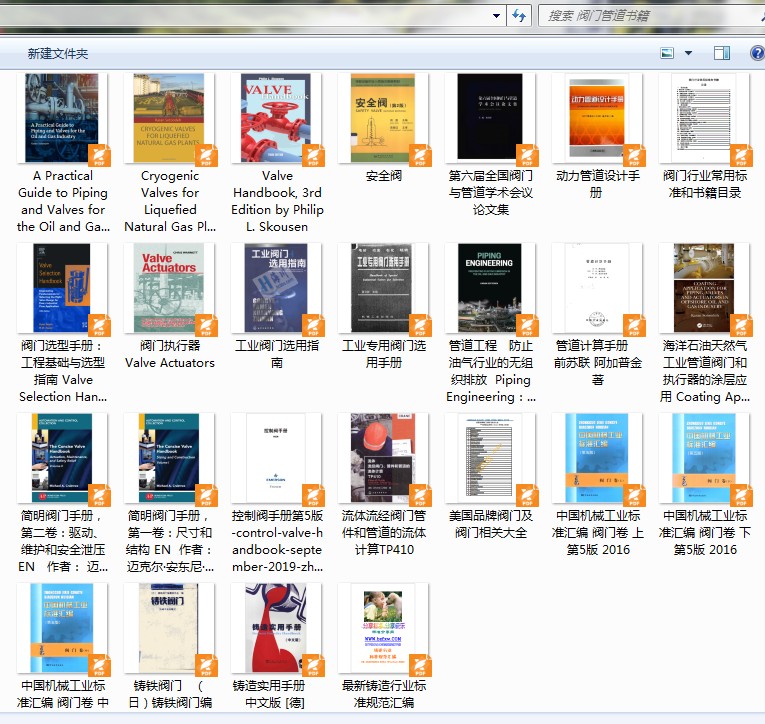The width and height of the screenshot is (765, 724).
Task: Click the refresh button beside address bar
Action: coord(519,16)
